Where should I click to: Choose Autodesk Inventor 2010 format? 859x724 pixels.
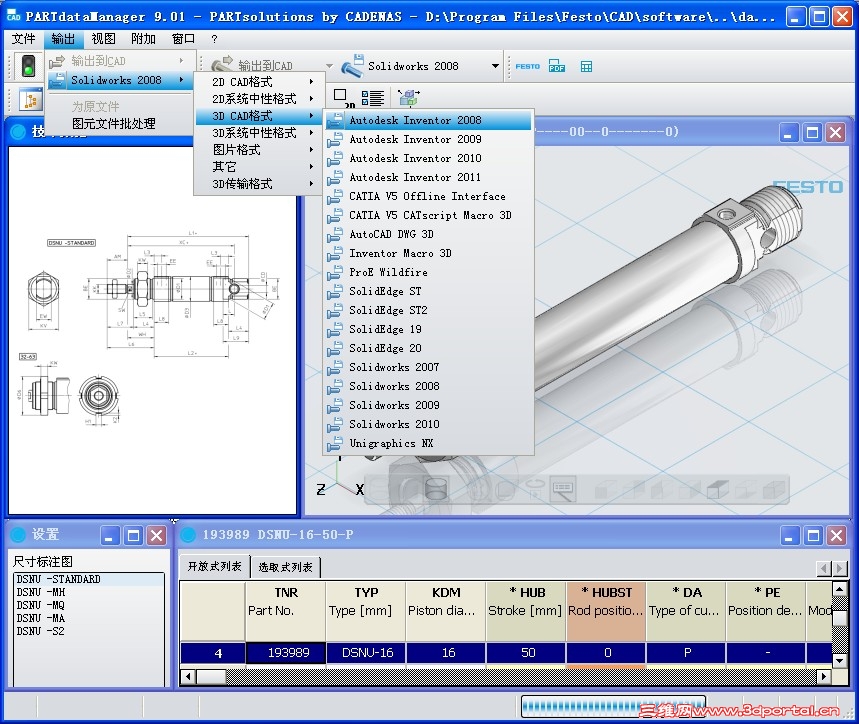[428, 158]
